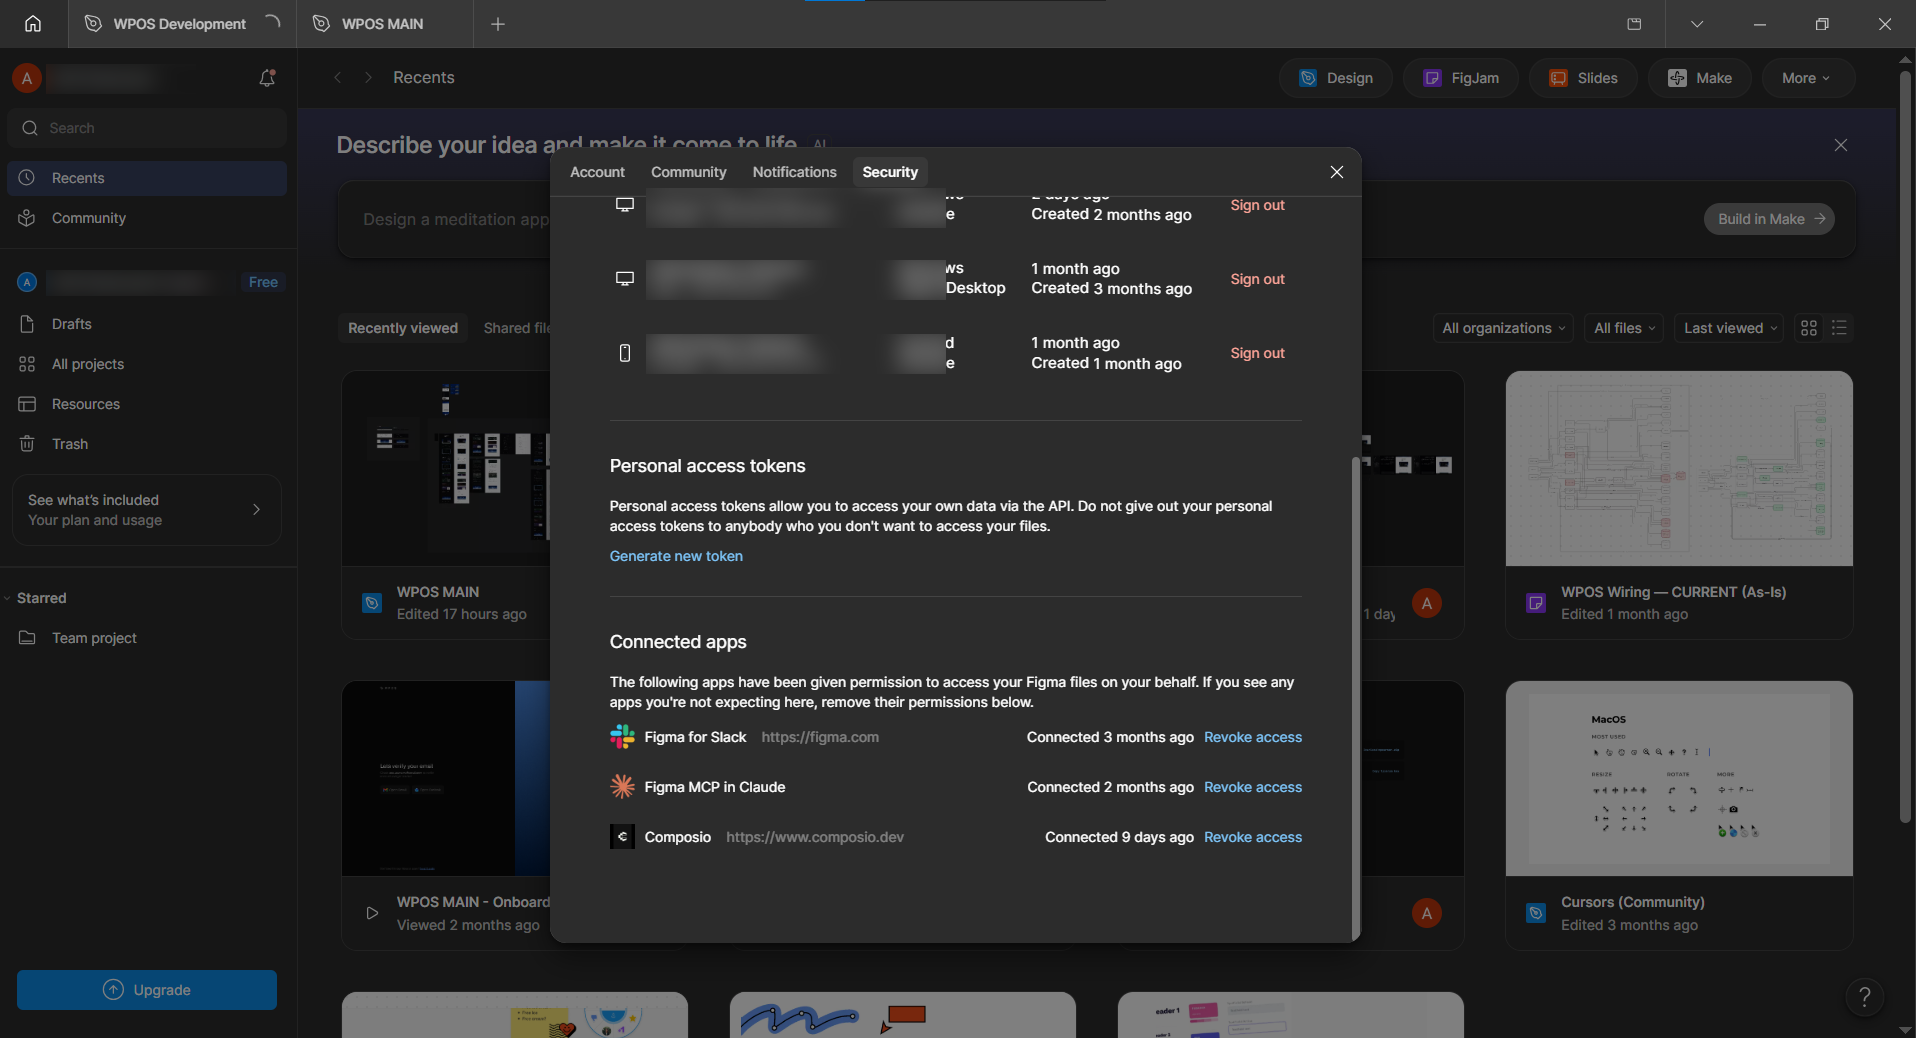1916x1038 pixels.
Task: Revoke access for Figma MCP in Claude
Action: pyautogui.click(x=1253, y=787)
